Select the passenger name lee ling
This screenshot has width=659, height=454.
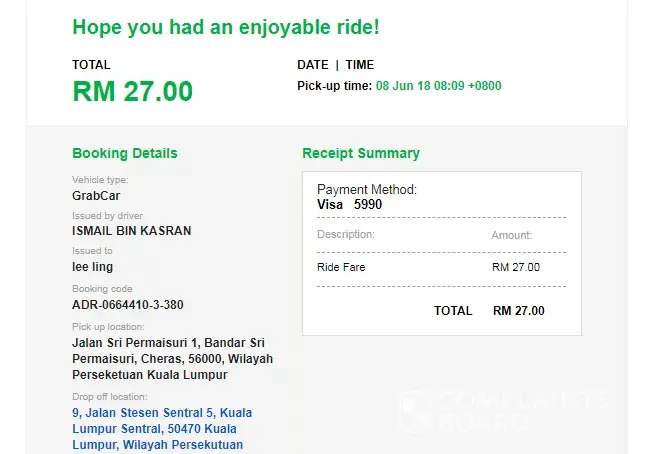point(93,267)
